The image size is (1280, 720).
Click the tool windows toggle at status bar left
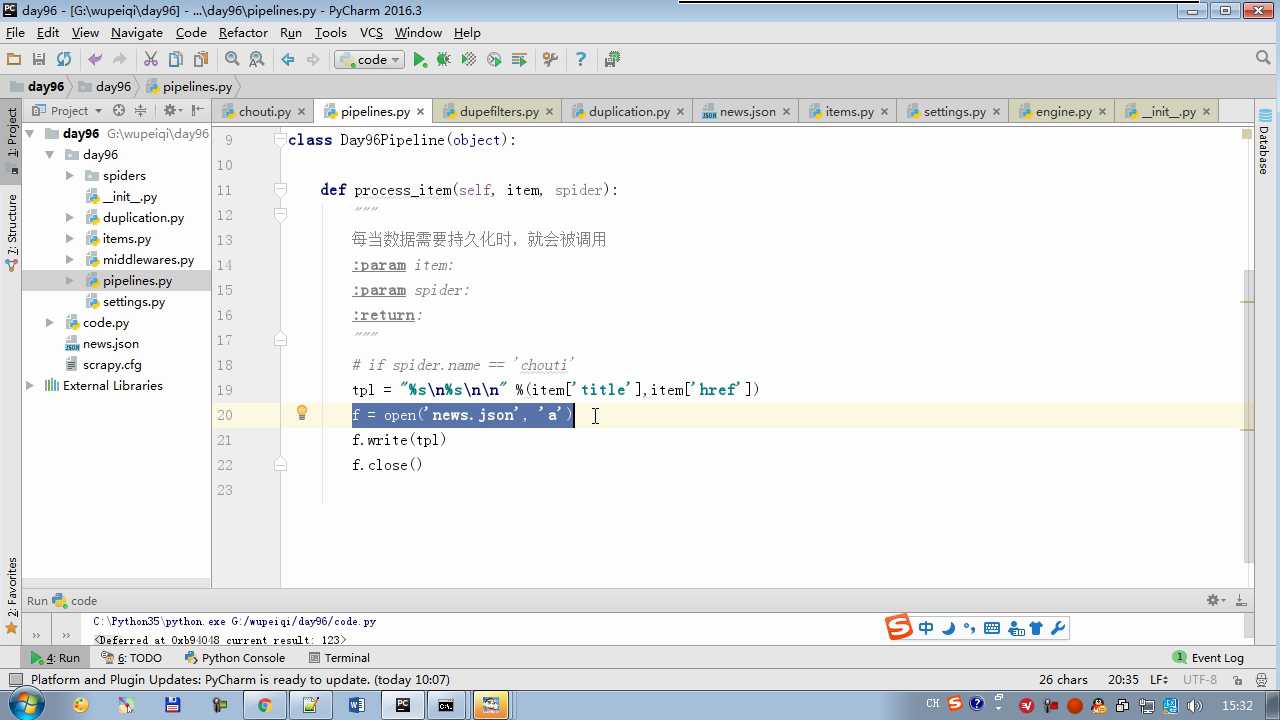[14, 680]
